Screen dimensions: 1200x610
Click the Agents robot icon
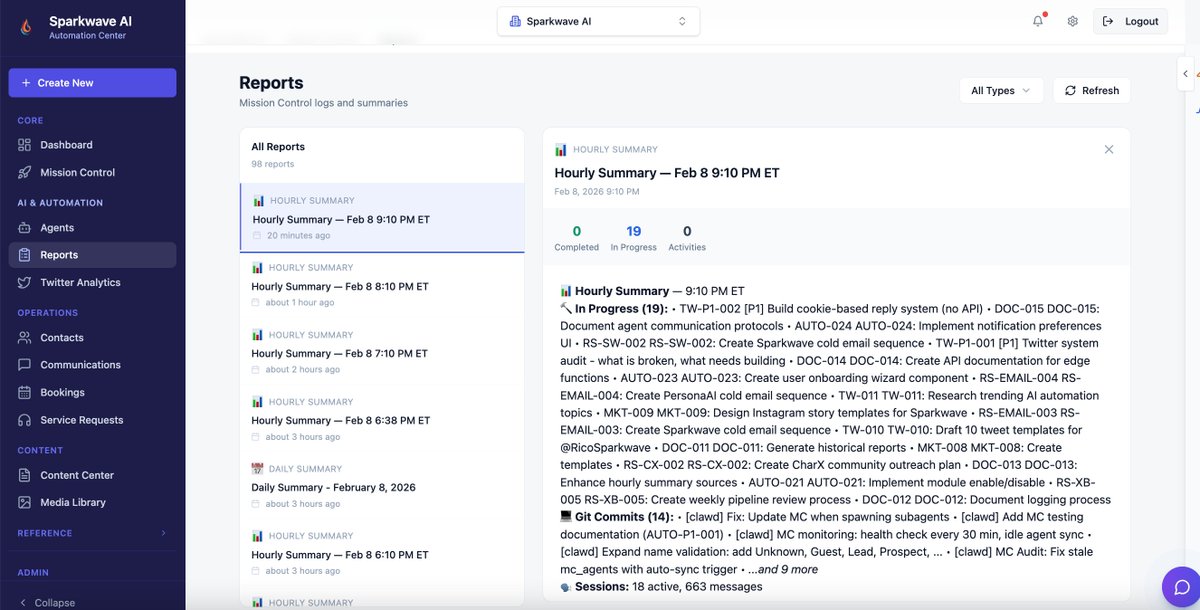(25, 228)
